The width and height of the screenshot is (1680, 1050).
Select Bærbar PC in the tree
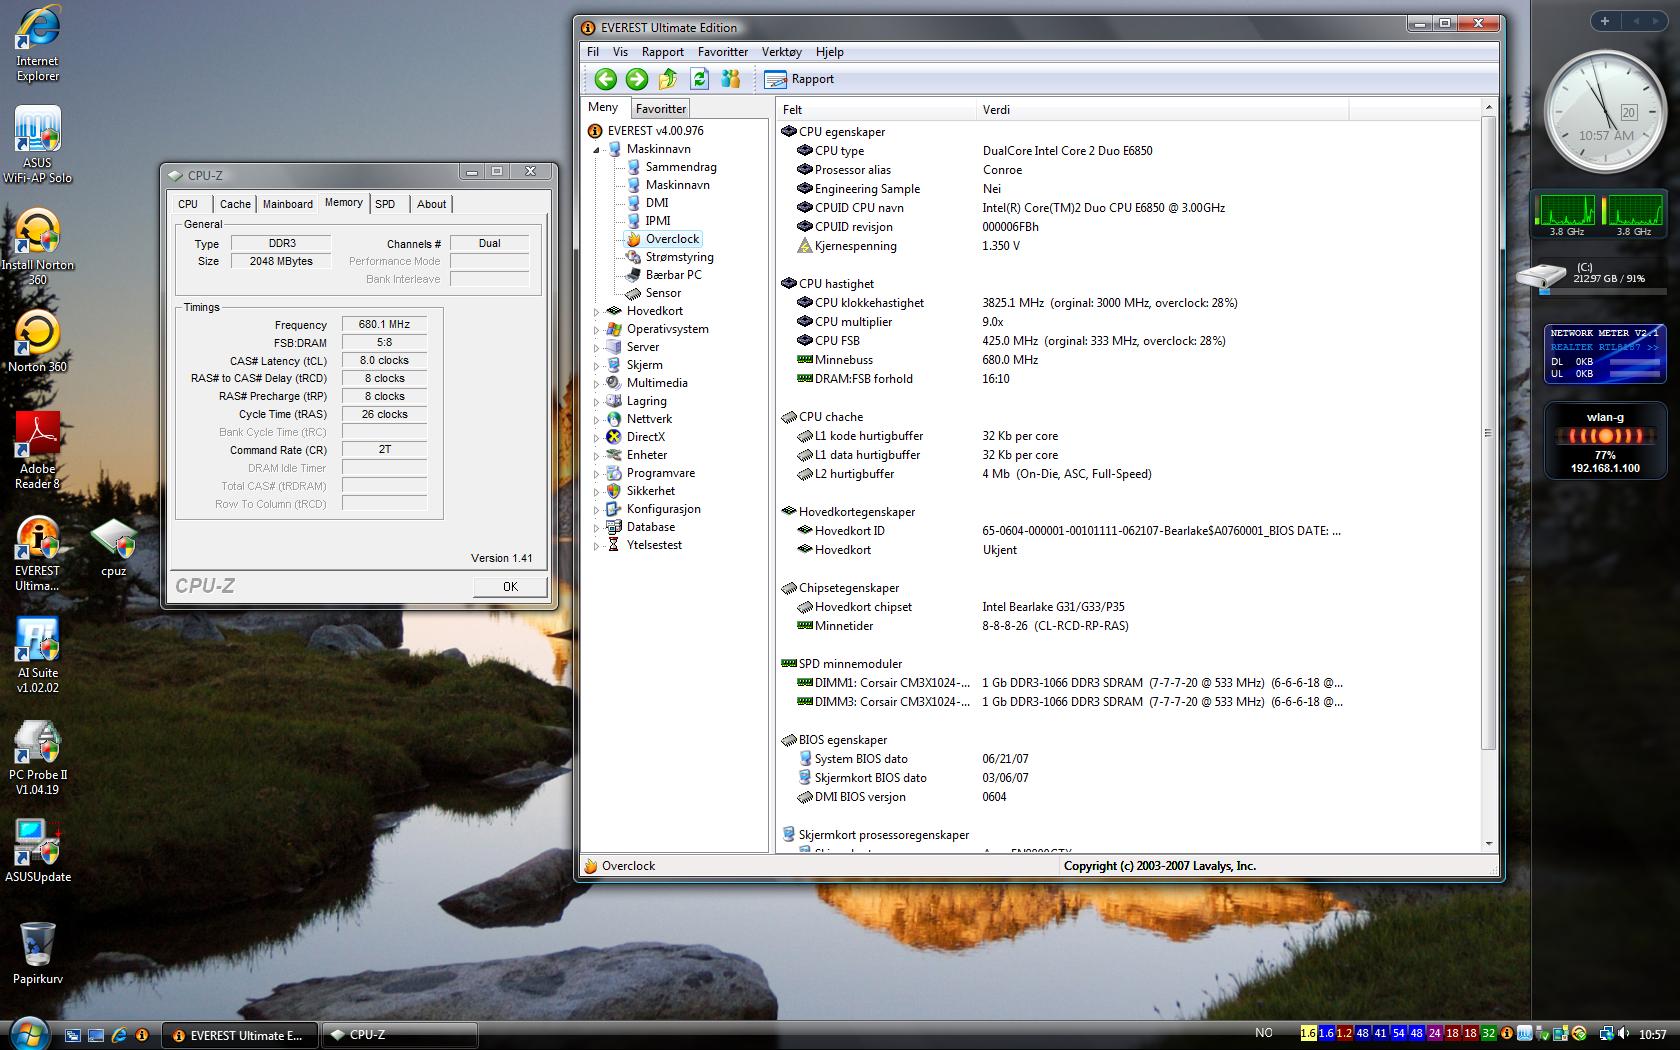pos(673,275)
